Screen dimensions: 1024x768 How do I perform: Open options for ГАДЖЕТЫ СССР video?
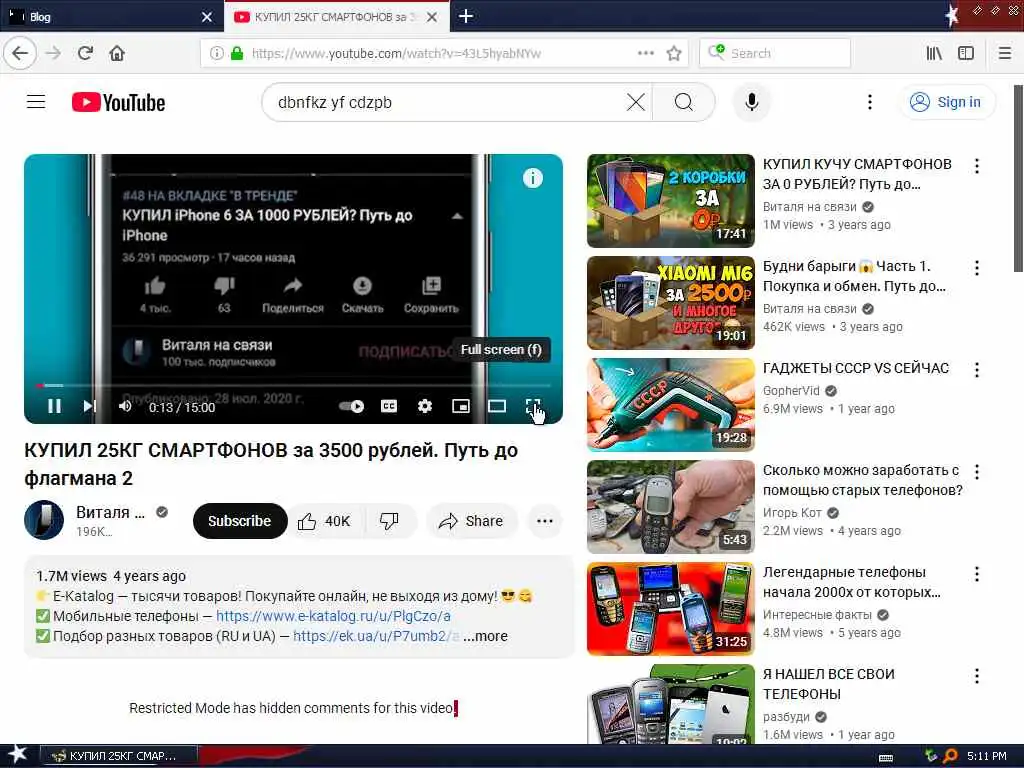(976, 370)
